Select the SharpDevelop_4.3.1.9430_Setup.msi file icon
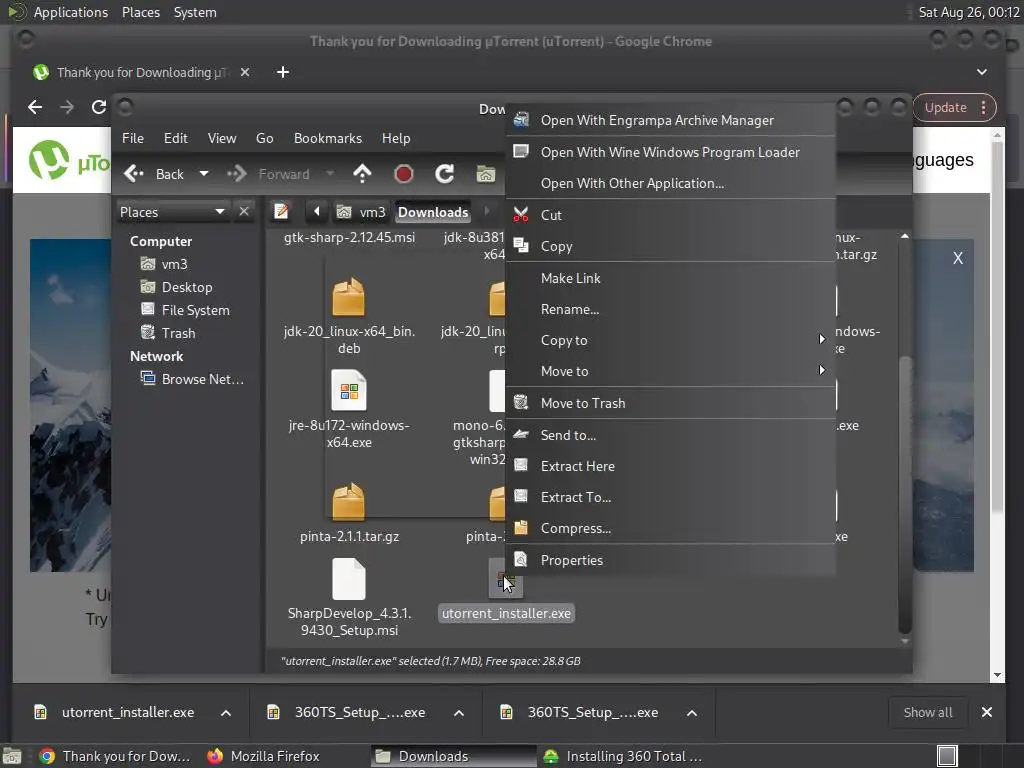 [x=349, y=579]
